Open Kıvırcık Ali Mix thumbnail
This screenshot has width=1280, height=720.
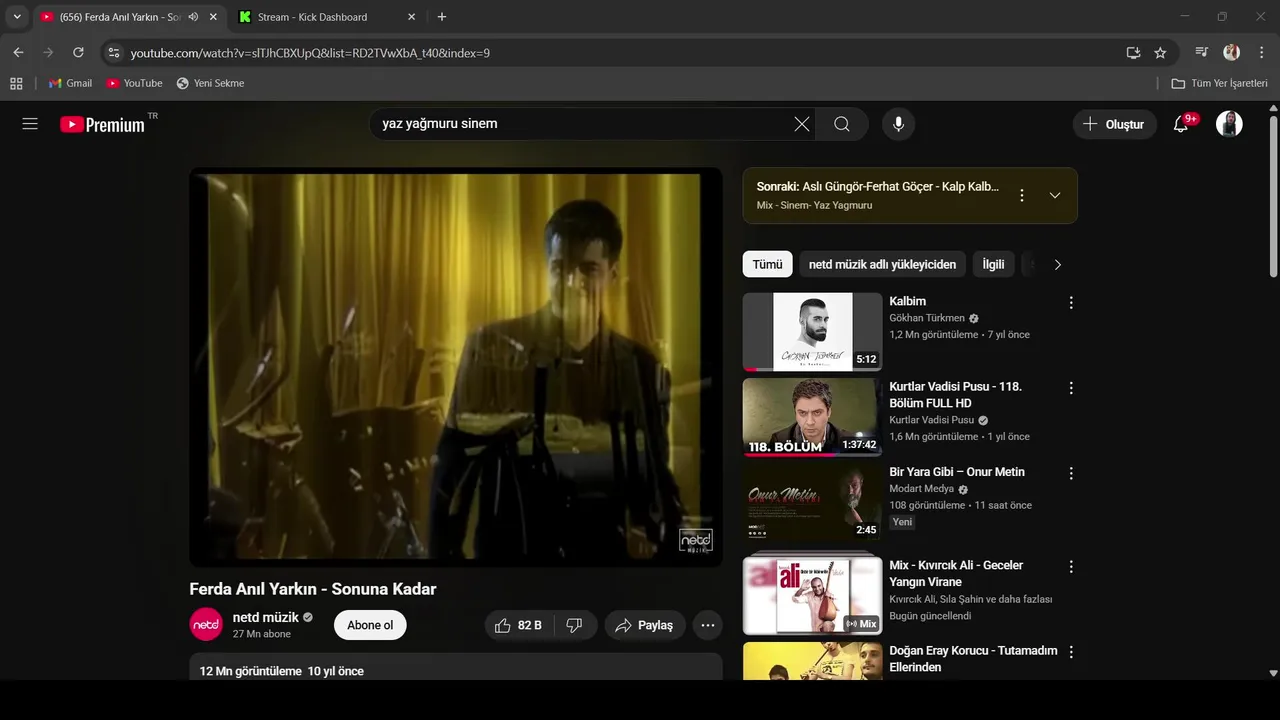pyautogui.click(x=812, y=595)
